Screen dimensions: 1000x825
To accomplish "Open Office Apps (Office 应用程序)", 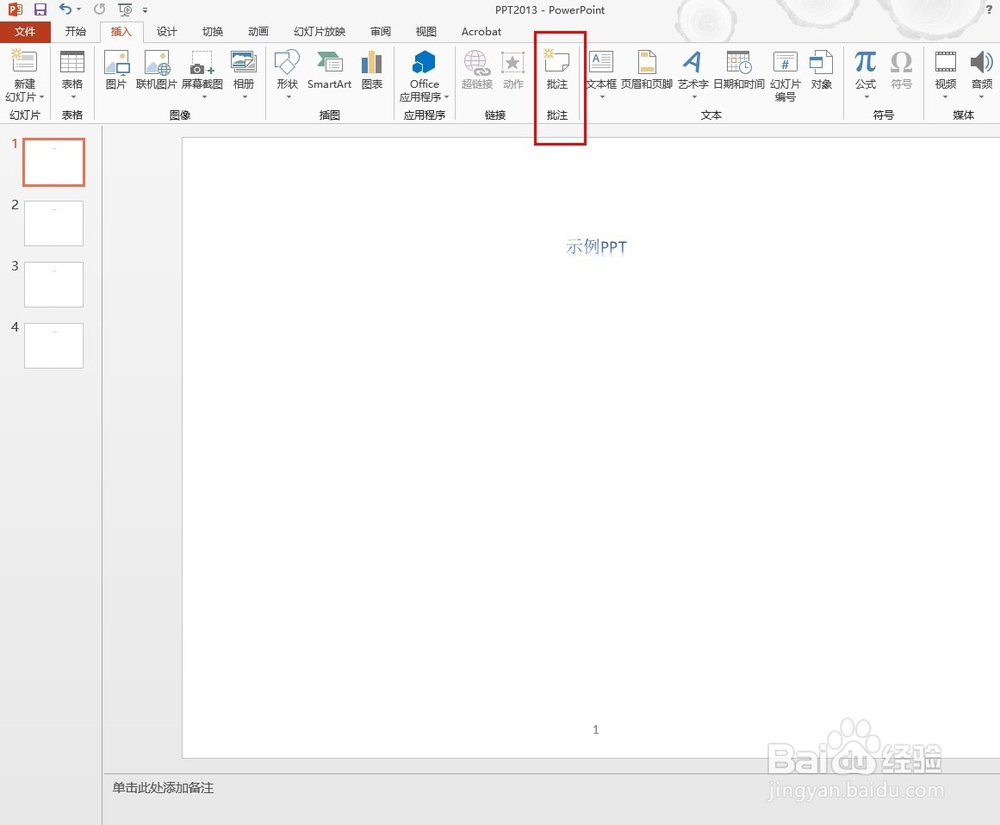I will click(424, 62).
